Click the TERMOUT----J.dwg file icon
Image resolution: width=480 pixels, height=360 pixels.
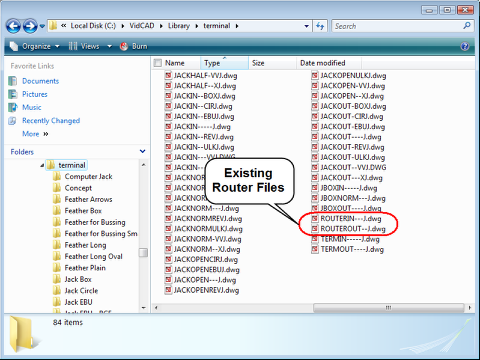315,249
